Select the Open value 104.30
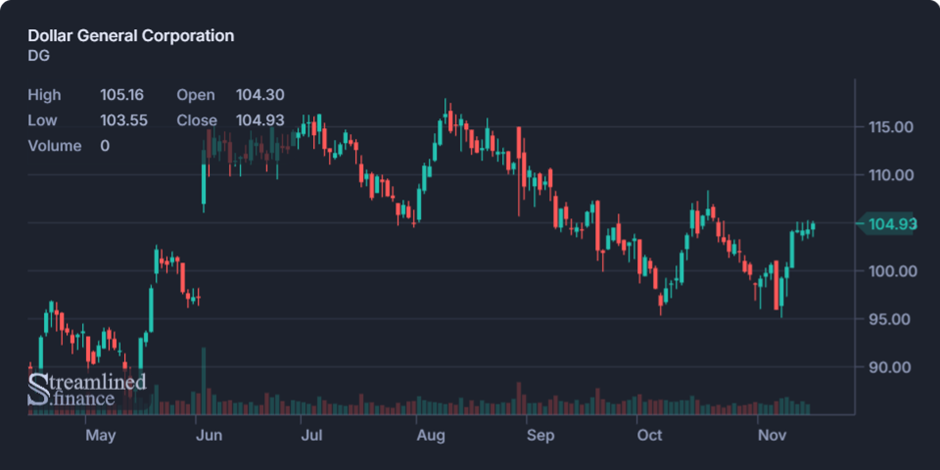The width and height of the screenshot is (940, 470). pyautogui.click(x=260, y=95)
